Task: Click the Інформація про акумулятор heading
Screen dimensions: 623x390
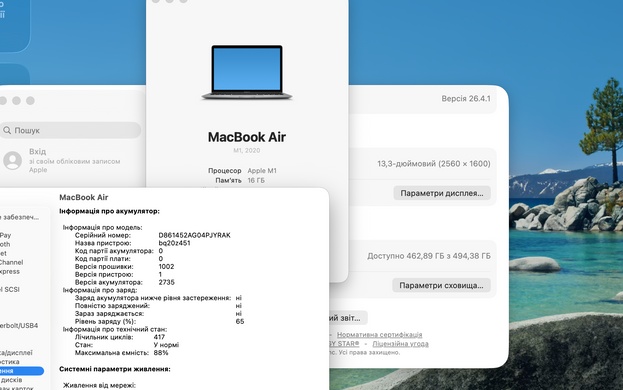Action: [109, 211]
